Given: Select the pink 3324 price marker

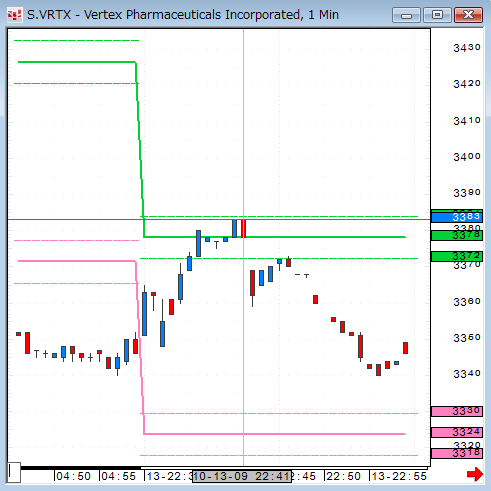Looking at the screenshot, I should (456, 432).
